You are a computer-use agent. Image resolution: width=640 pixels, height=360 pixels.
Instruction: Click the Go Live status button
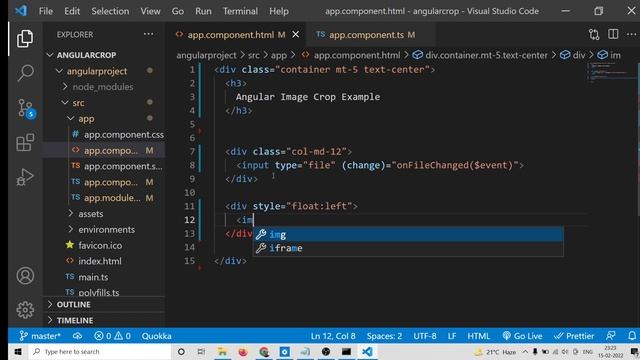coord(522,336)
